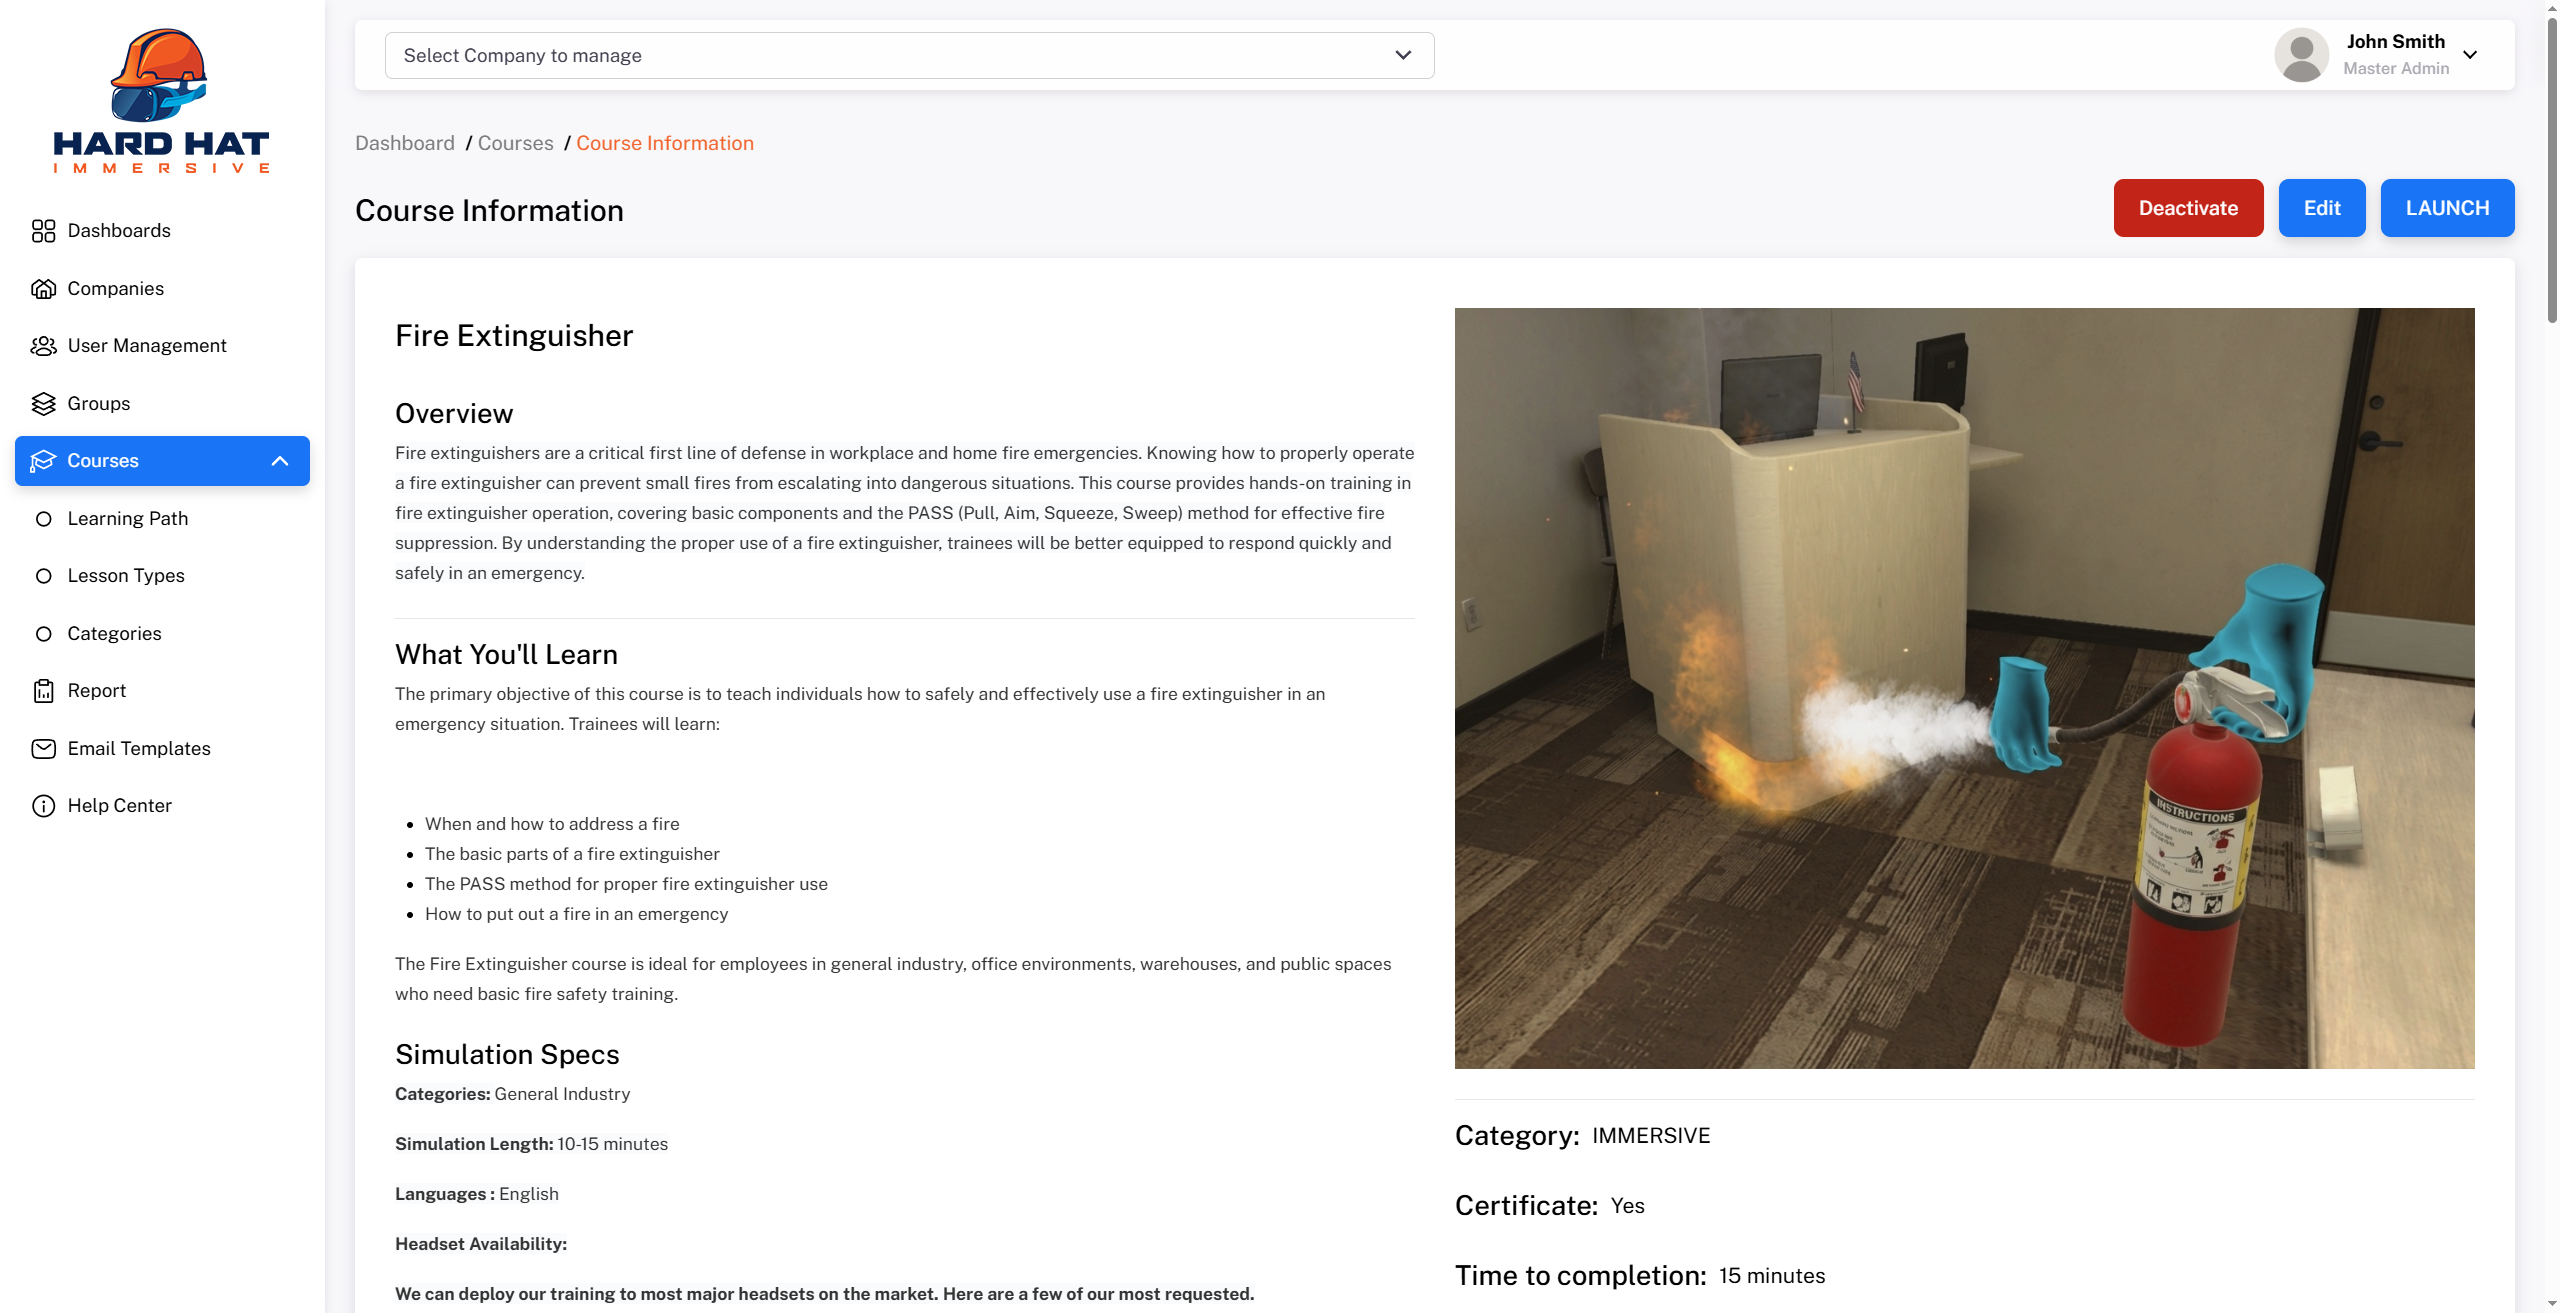2560x1313 pixels.
Task: Navigate to the Dashboard breadcrumb
Action: pos(405,143)
